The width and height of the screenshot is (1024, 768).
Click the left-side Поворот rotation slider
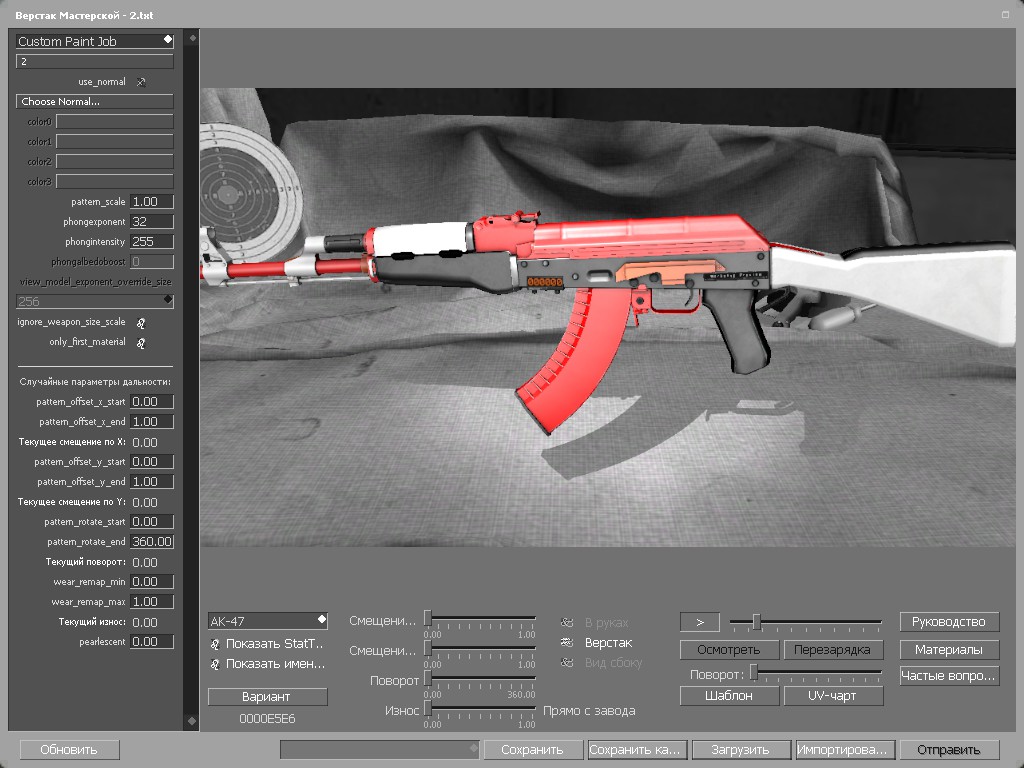[x=480, y=678]
